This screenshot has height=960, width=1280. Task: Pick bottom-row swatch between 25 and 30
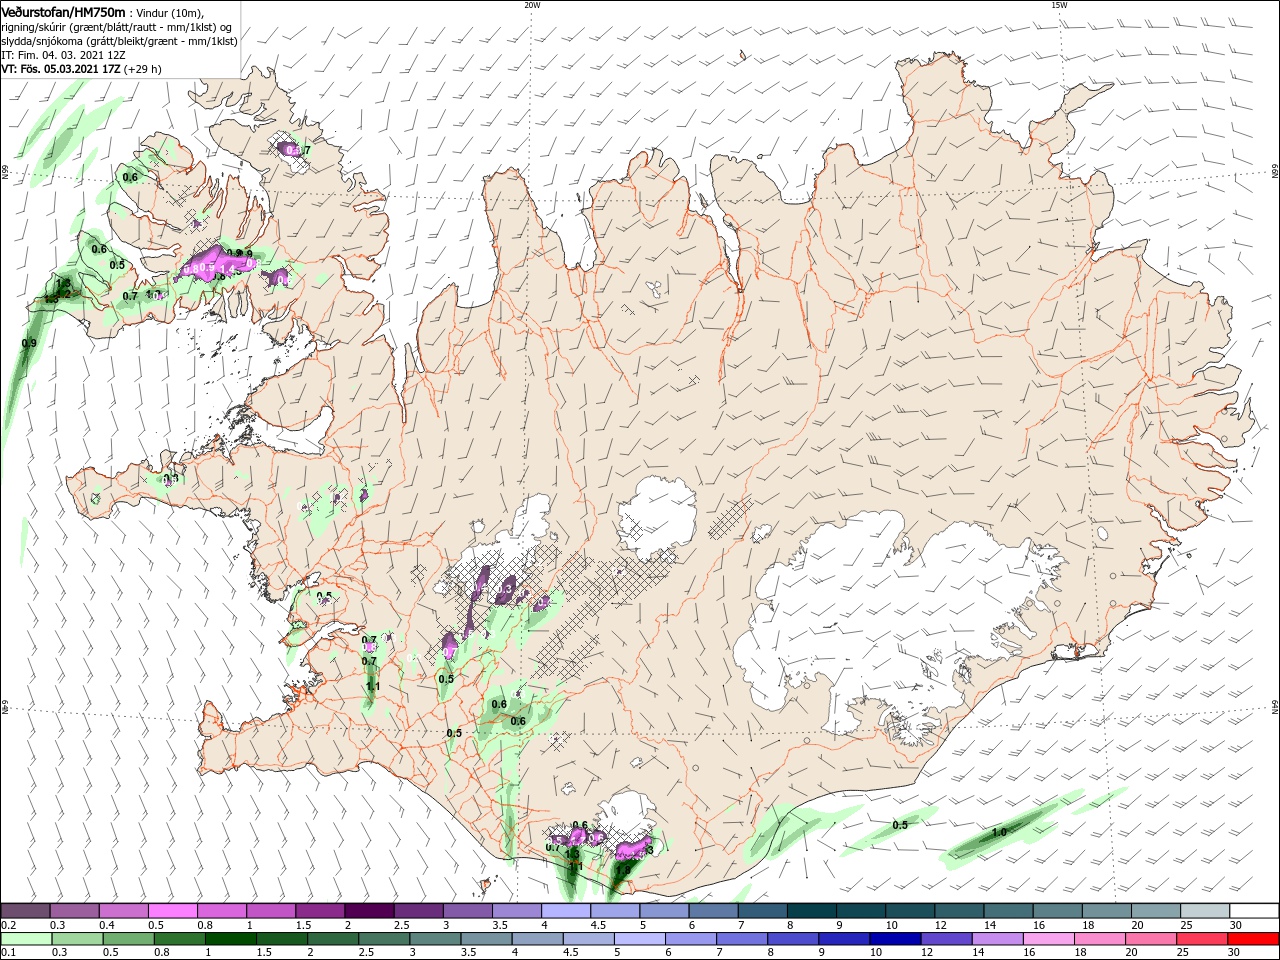pyautogui.click(x=1203, y=939)
